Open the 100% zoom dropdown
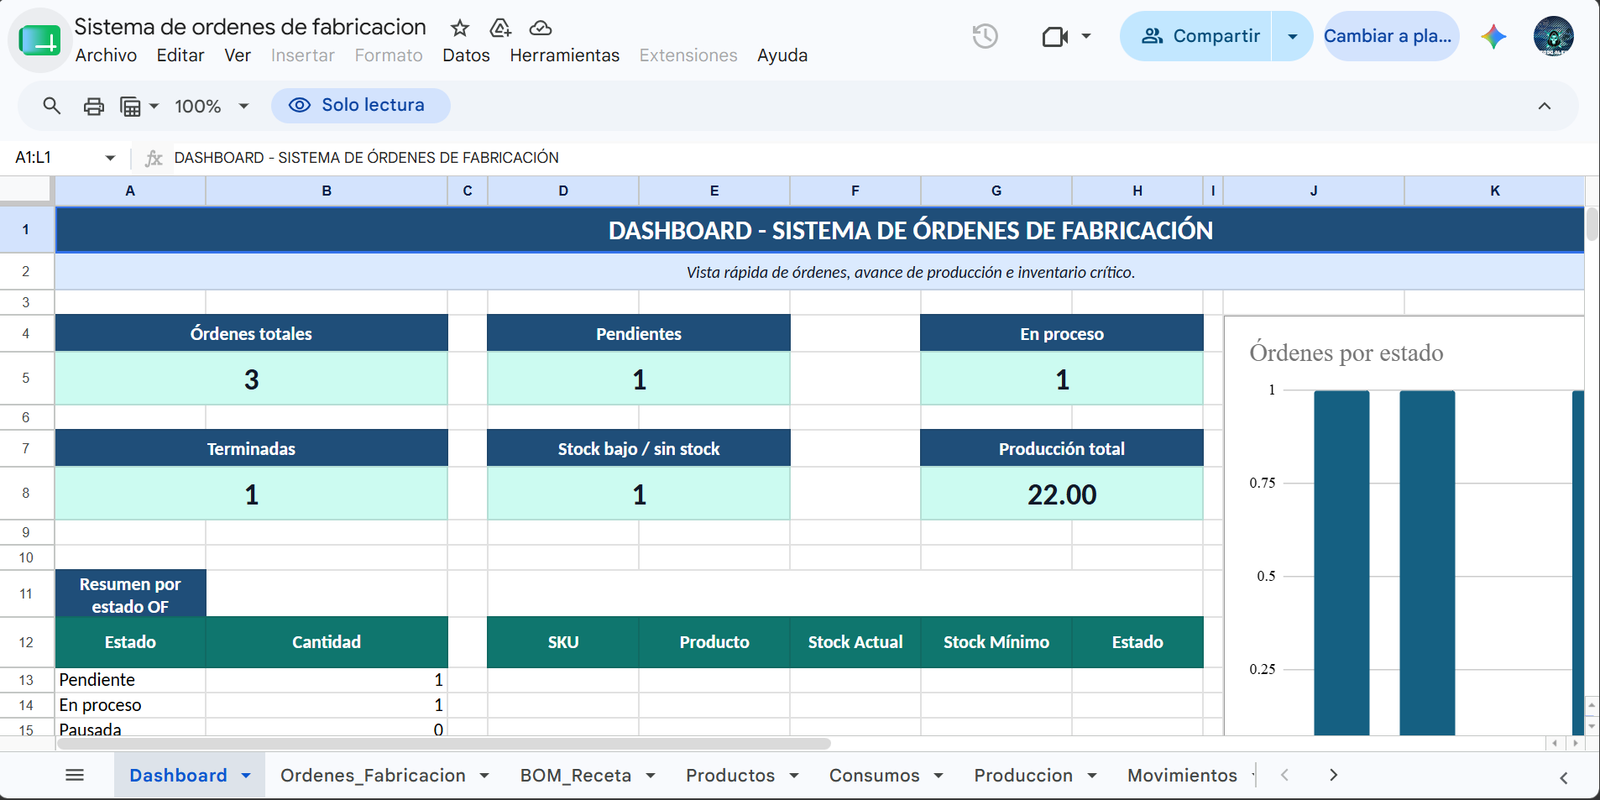This screenshot has height=800, width=1600. pyautogui.click(x=212, y=106)
